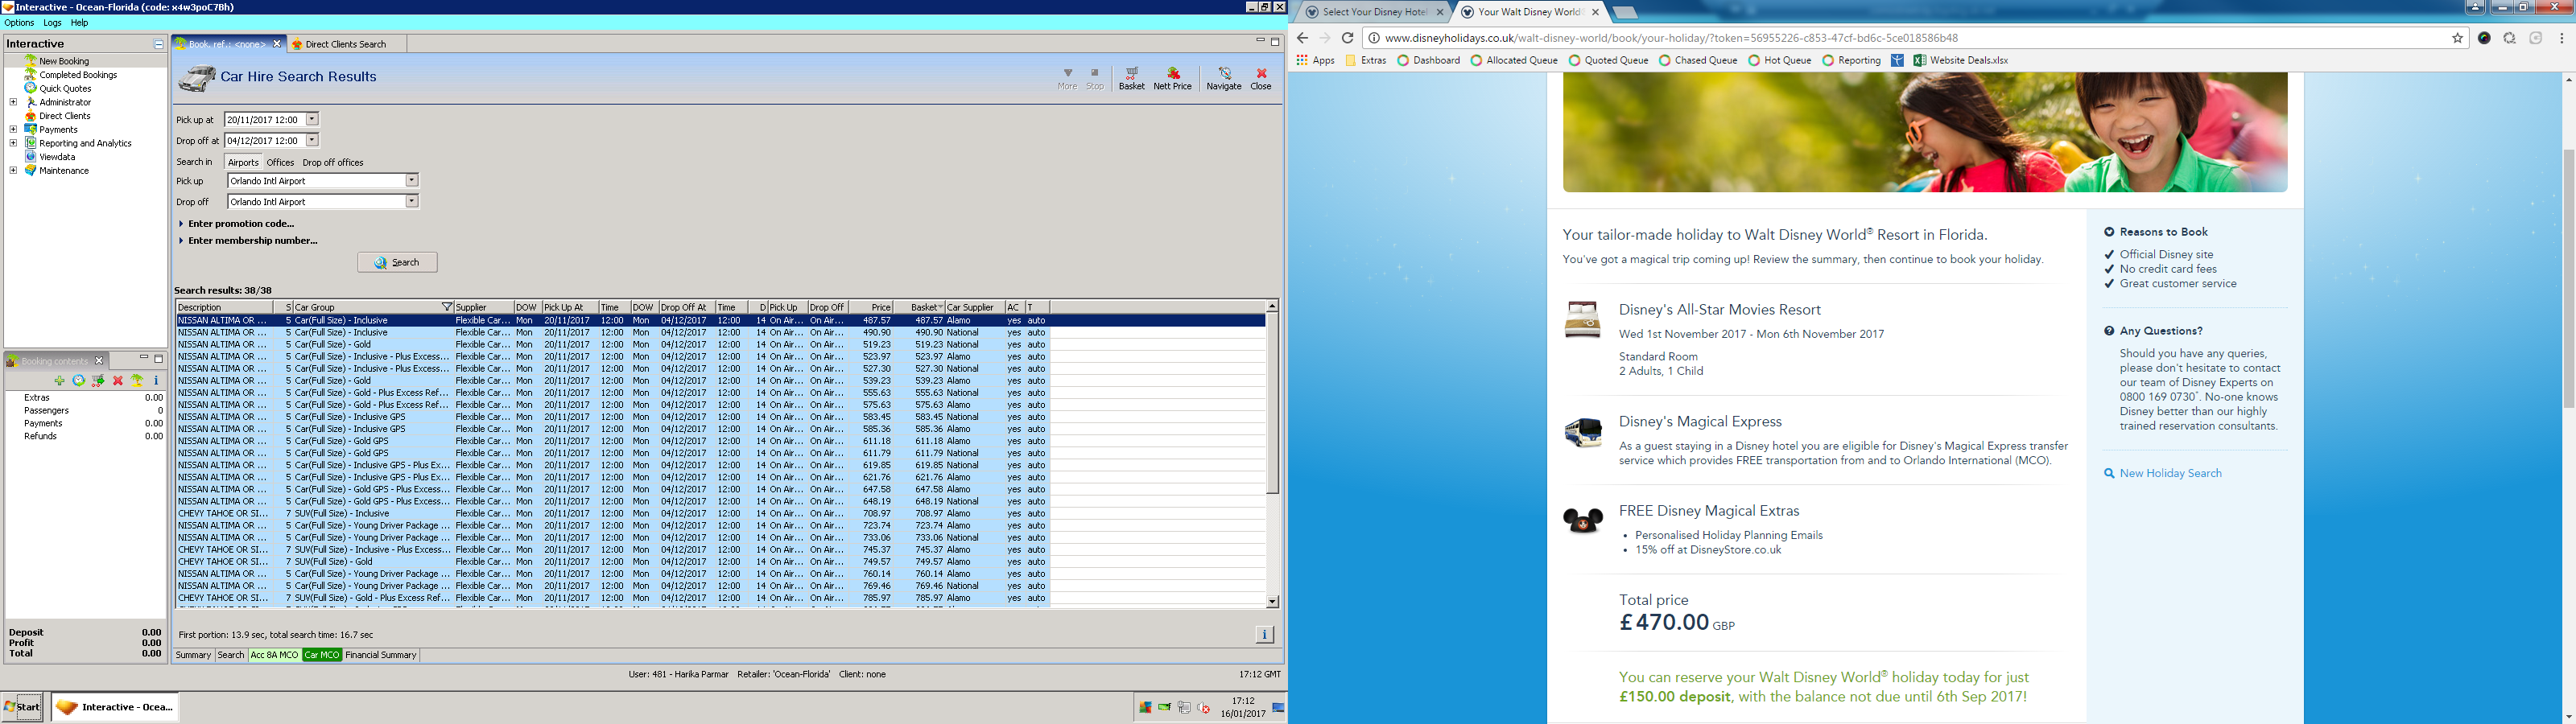Open the Apps shortcut in bookmarks bar
This screenshot has width=2576, height=724.
tap(1315, 60)
